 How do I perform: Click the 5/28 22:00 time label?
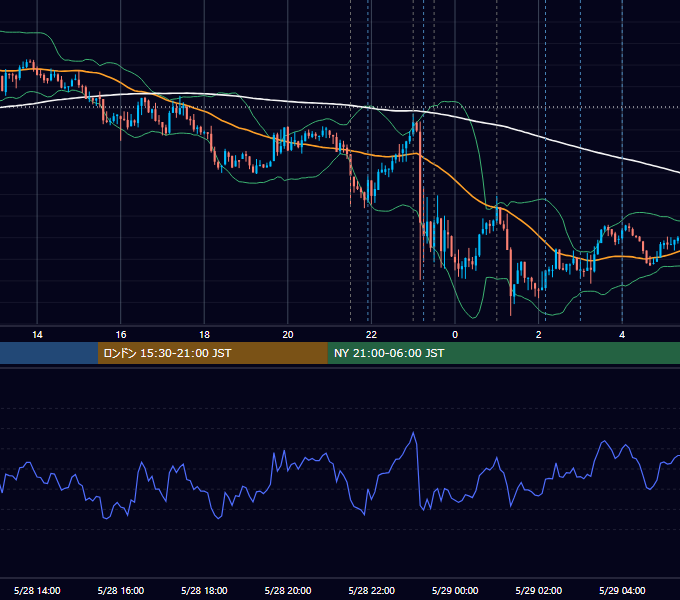click(x=372, y=590)
